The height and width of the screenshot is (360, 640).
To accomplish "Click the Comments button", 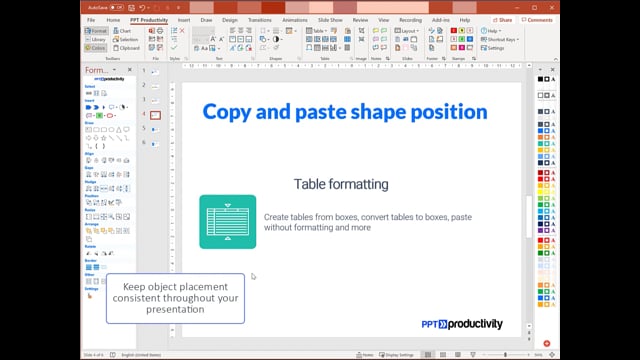I will 537,20.
